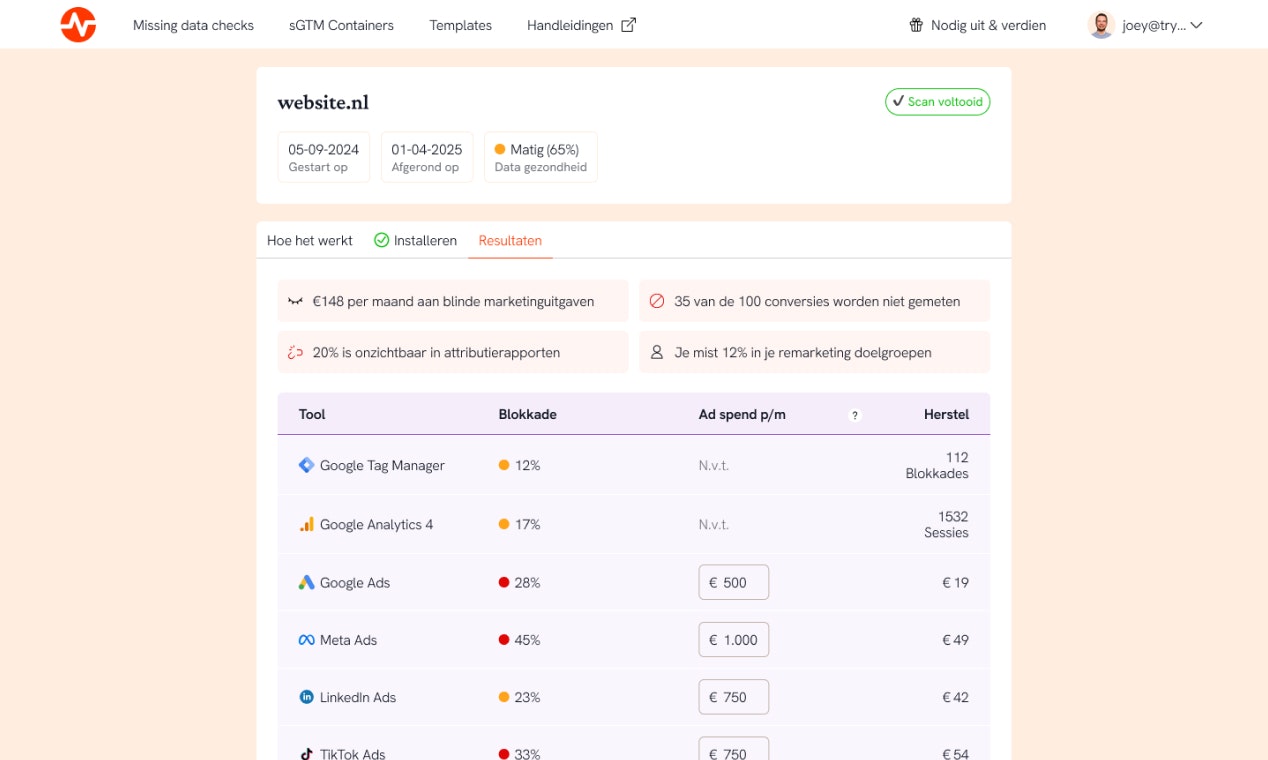Click € 42 herstel value
The image size is (1268, 760).
[x=955, y=697]
